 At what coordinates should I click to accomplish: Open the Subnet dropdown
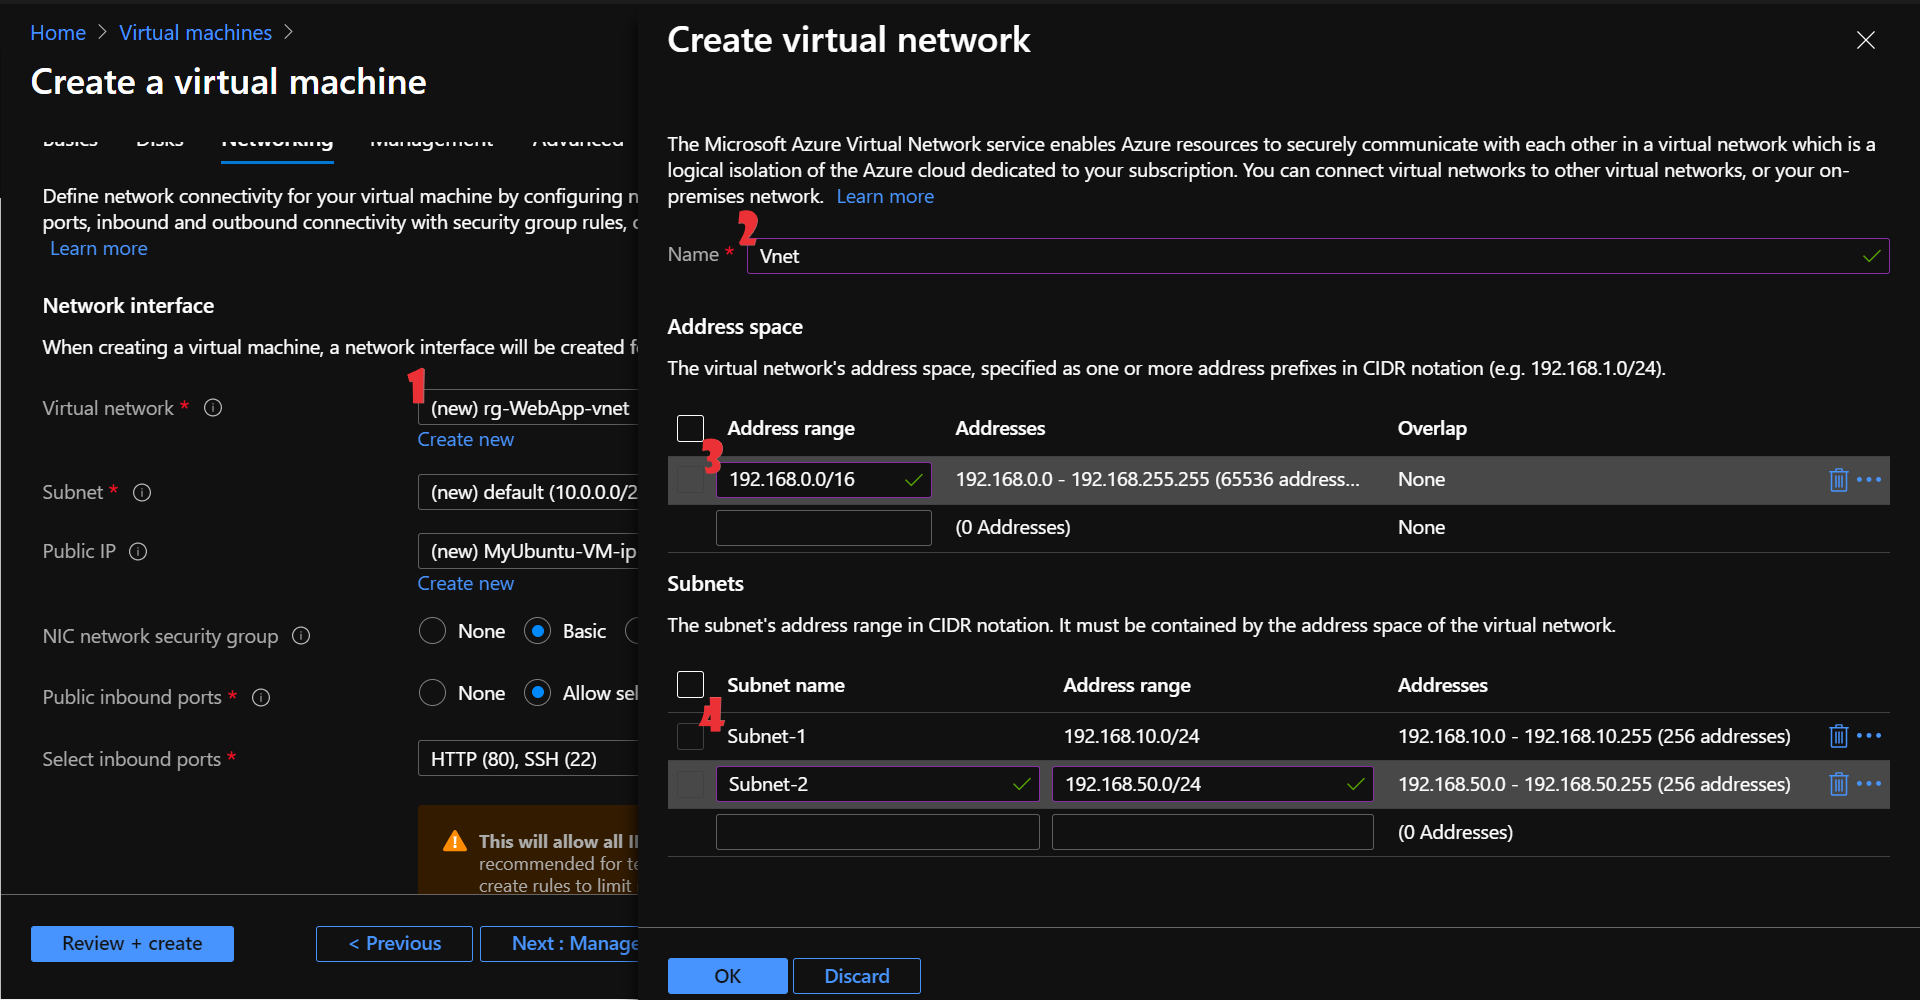528,492
